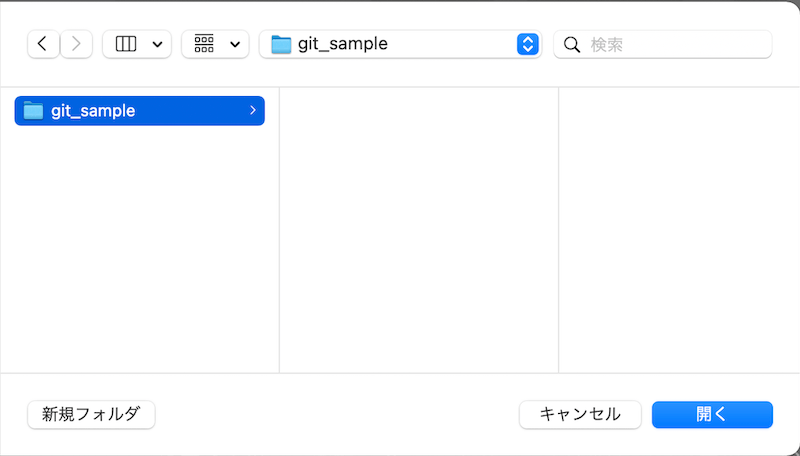800x456 pixels.
Task: Open the view mode dropdown chevron
Action: [x=158, y=44]
